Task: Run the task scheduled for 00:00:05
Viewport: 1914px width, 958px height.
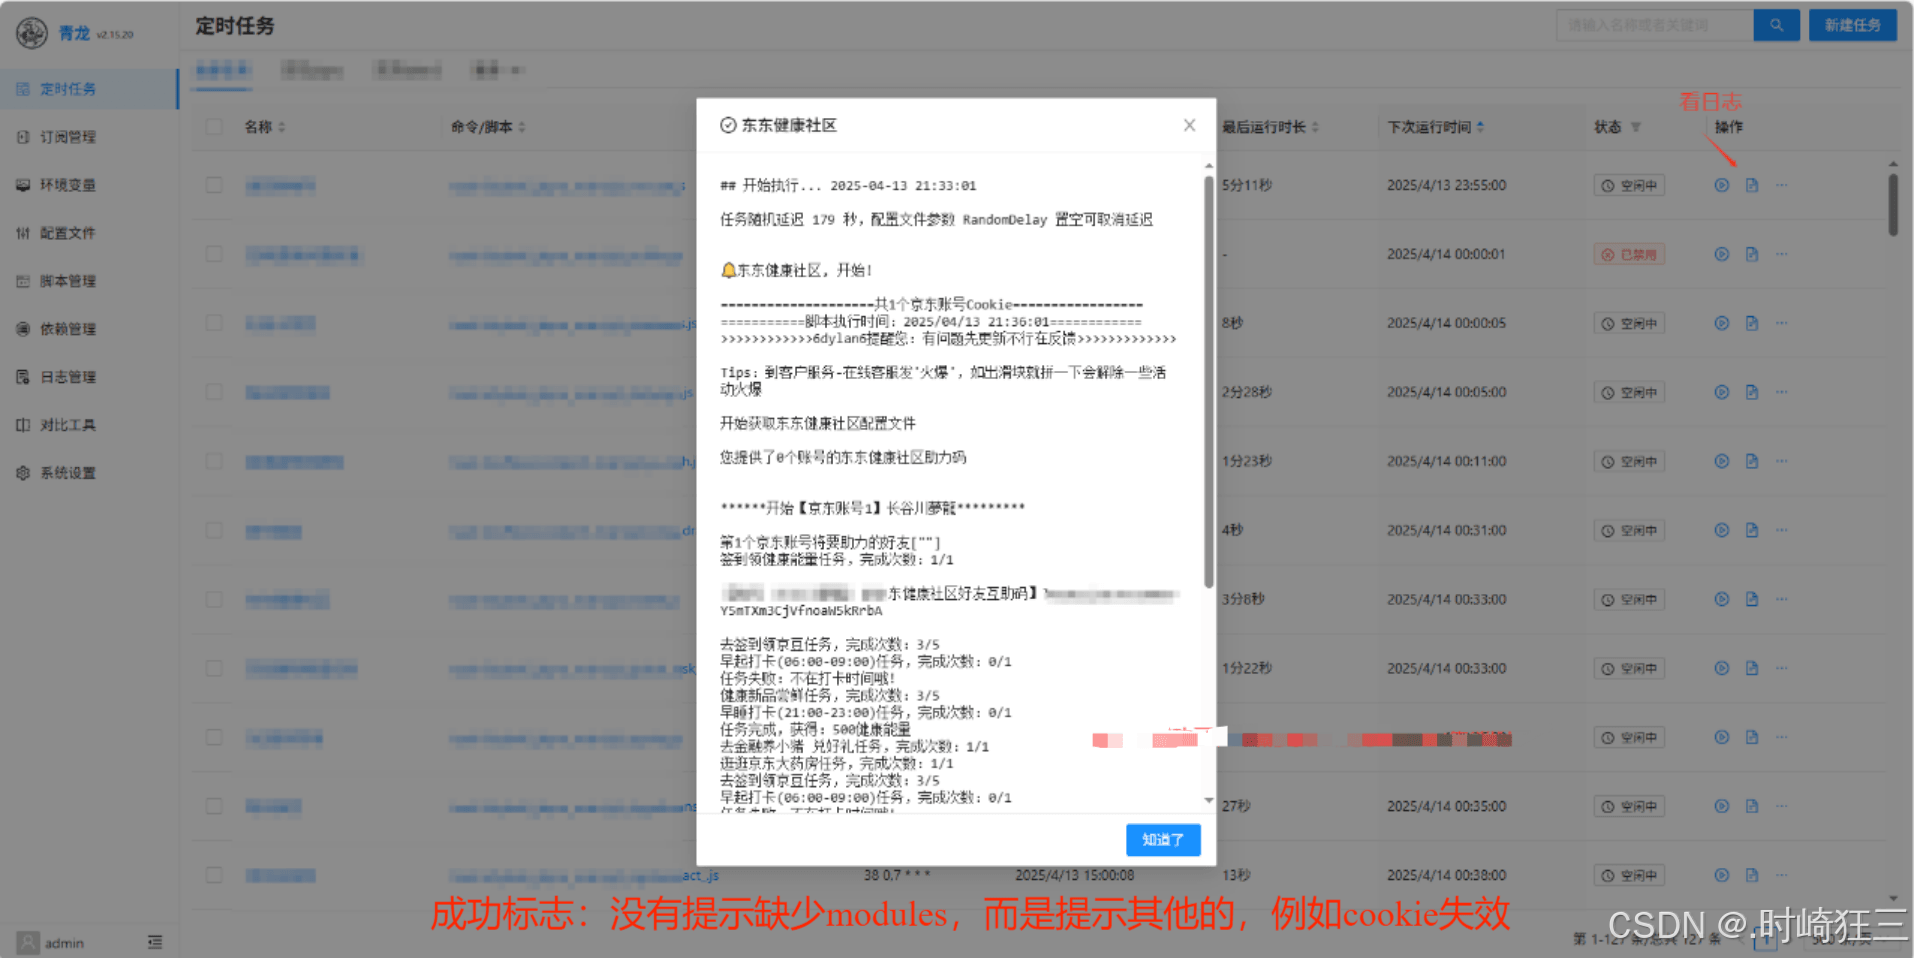Action: click(x=1721, y=323)
